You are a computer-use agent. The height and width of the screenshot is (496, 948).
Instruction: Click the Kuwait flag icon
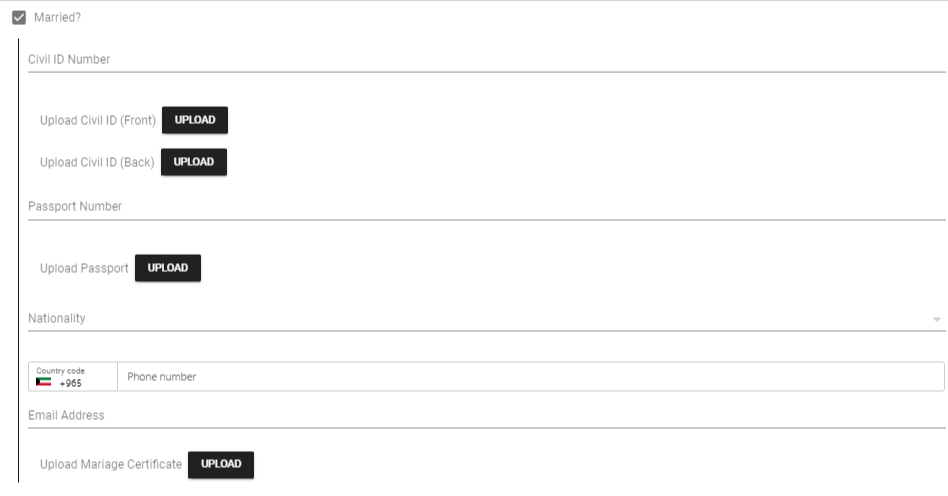(44, 382)
